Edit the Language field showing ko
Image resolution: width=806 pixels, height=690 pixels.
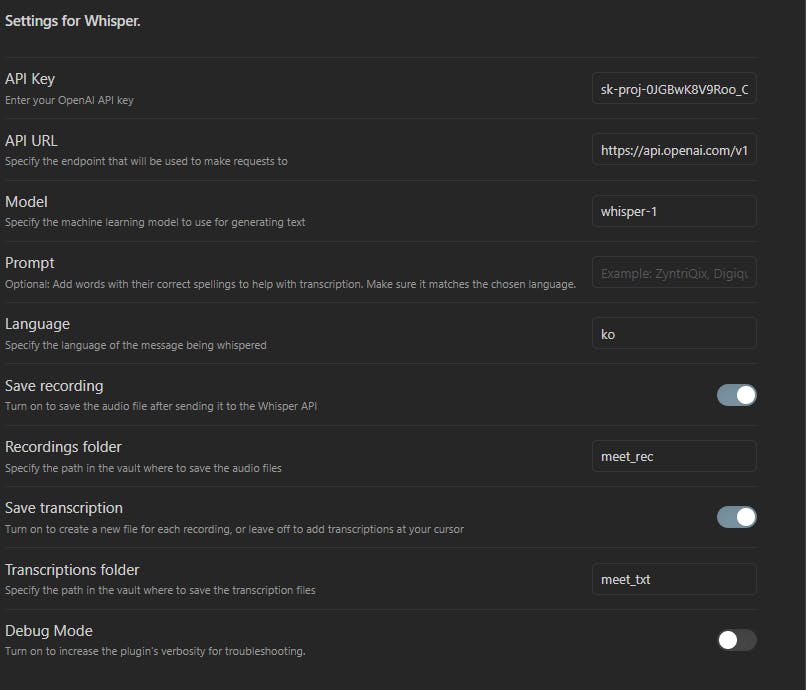[674, 333]
